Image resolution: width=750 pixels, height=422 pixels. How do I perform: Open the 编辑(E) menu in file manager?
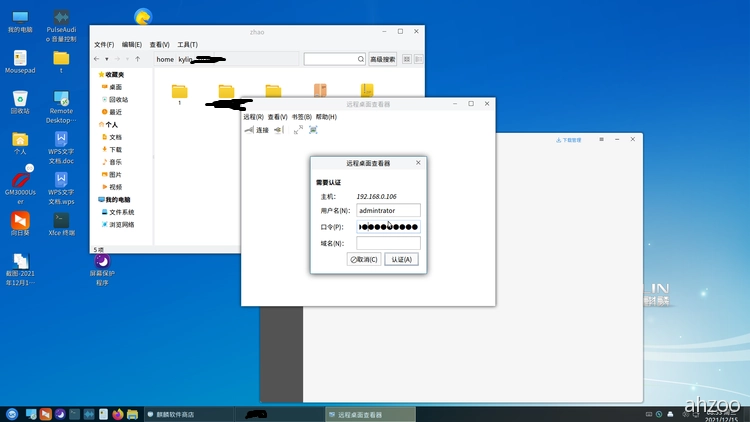point(132,44)
